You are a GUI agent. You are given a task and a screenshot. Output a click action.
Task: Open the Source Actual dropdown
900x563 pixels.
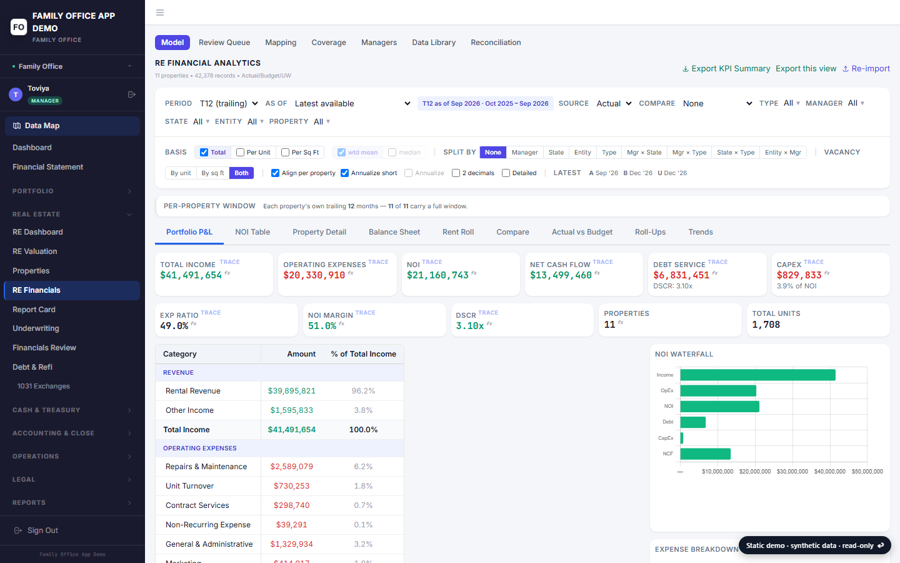pos(614,104)
